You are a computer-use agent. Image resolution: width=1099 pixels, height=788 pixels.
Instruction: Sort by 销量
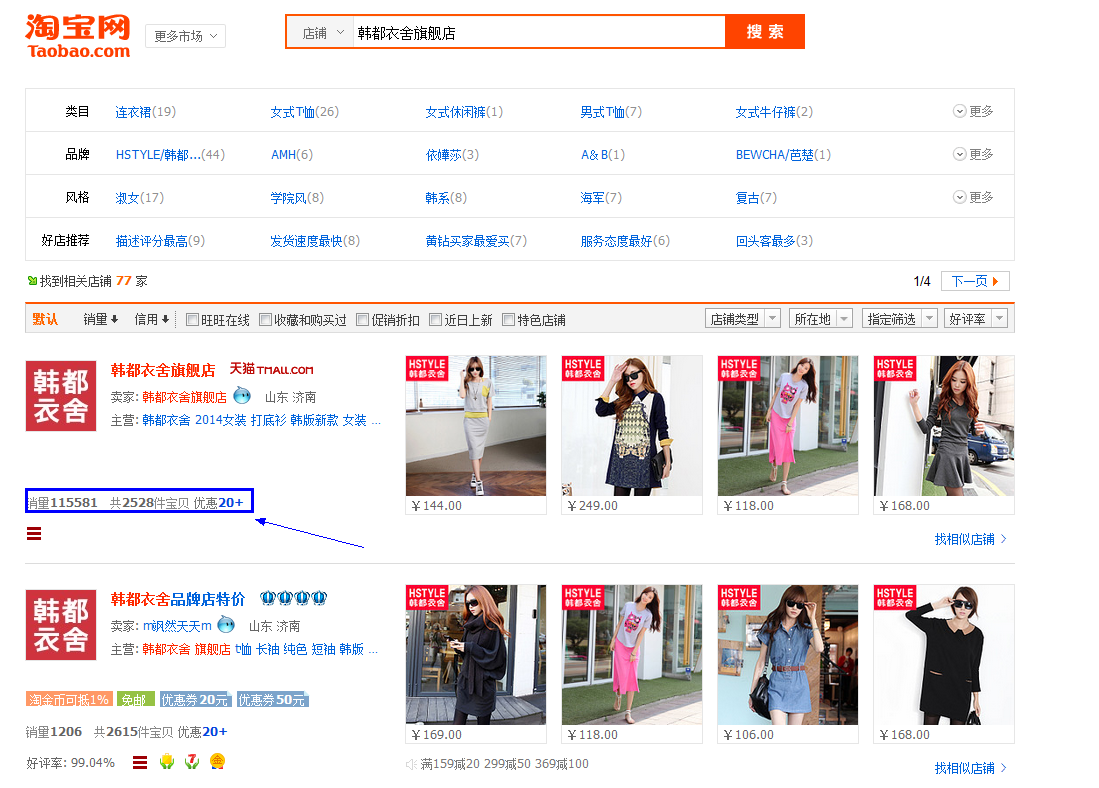(100, 319)
